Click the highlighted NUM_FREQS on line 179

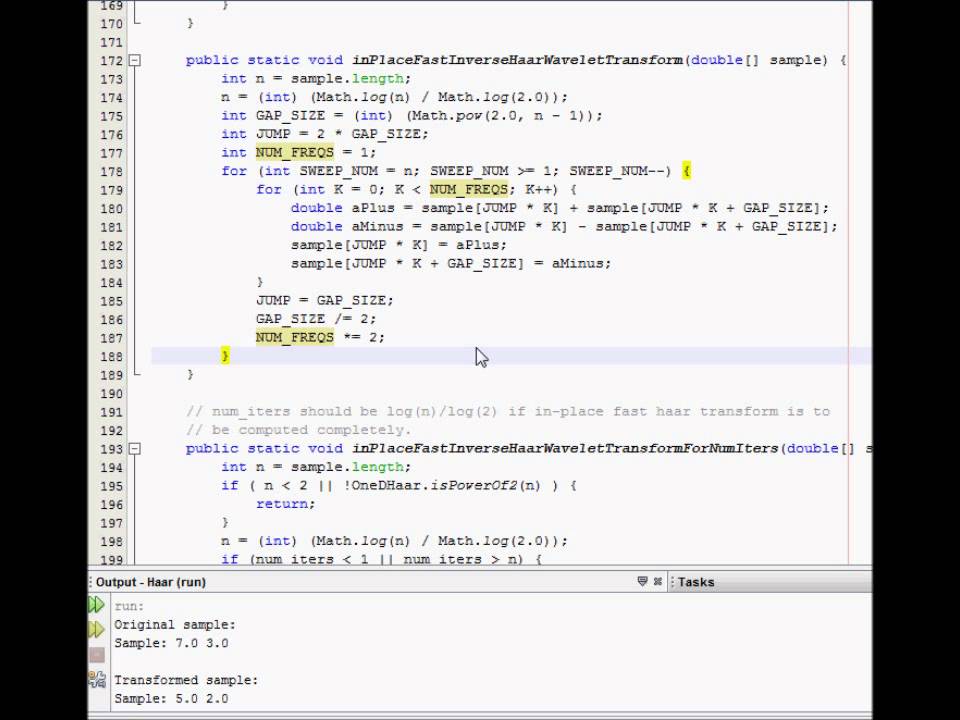coord(468,189)
